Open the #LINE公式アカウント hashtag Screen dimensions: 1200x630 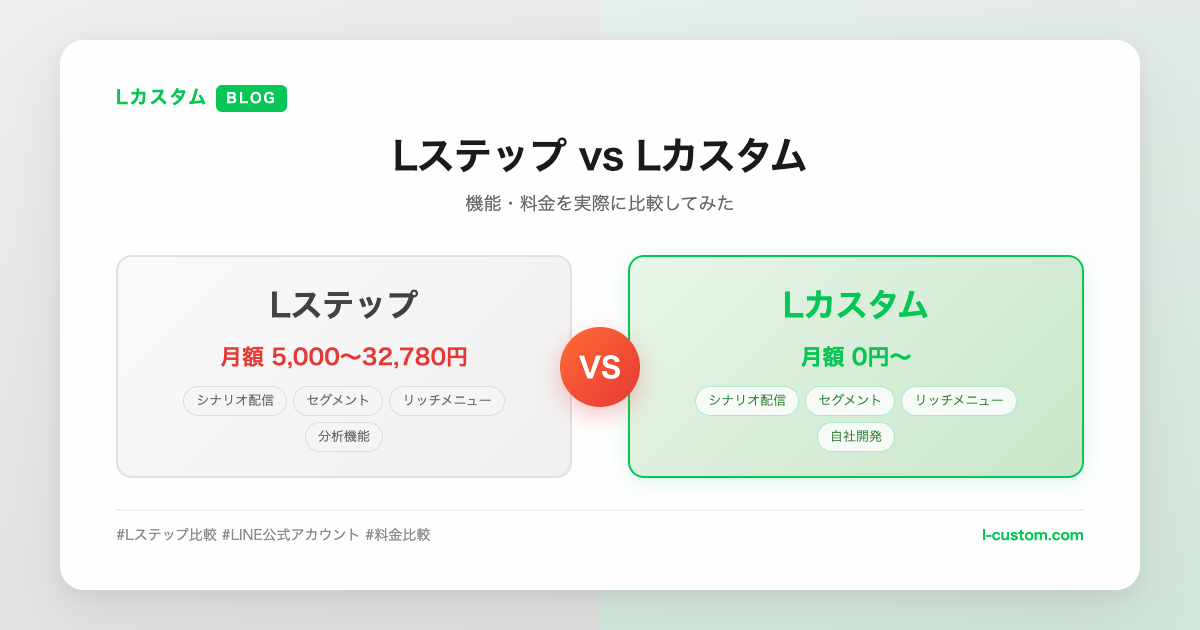point(291,535)
